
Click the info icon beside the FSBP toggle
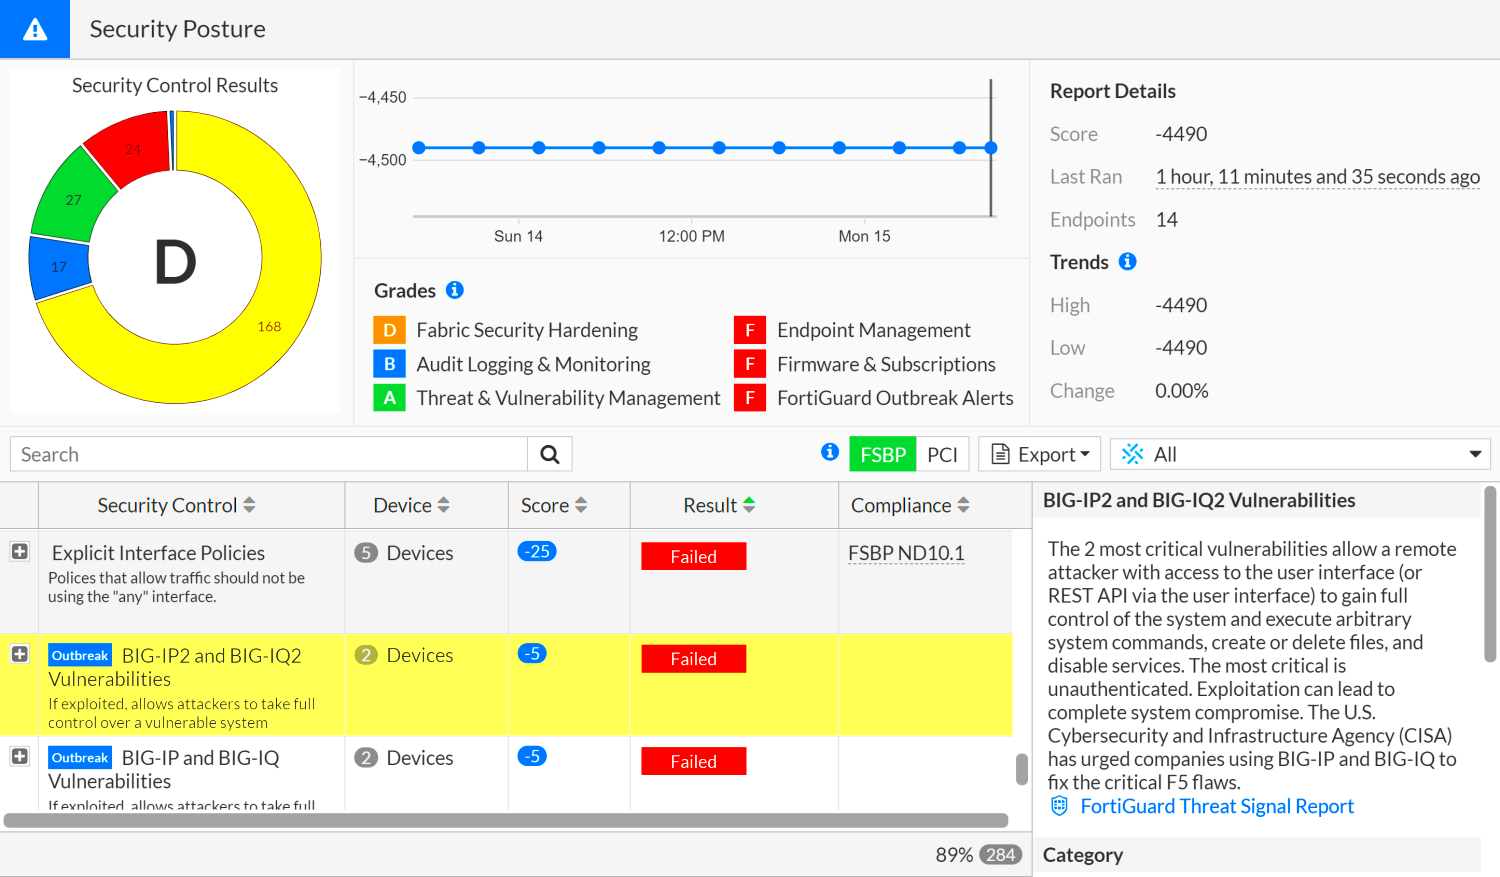coord(830,452)
